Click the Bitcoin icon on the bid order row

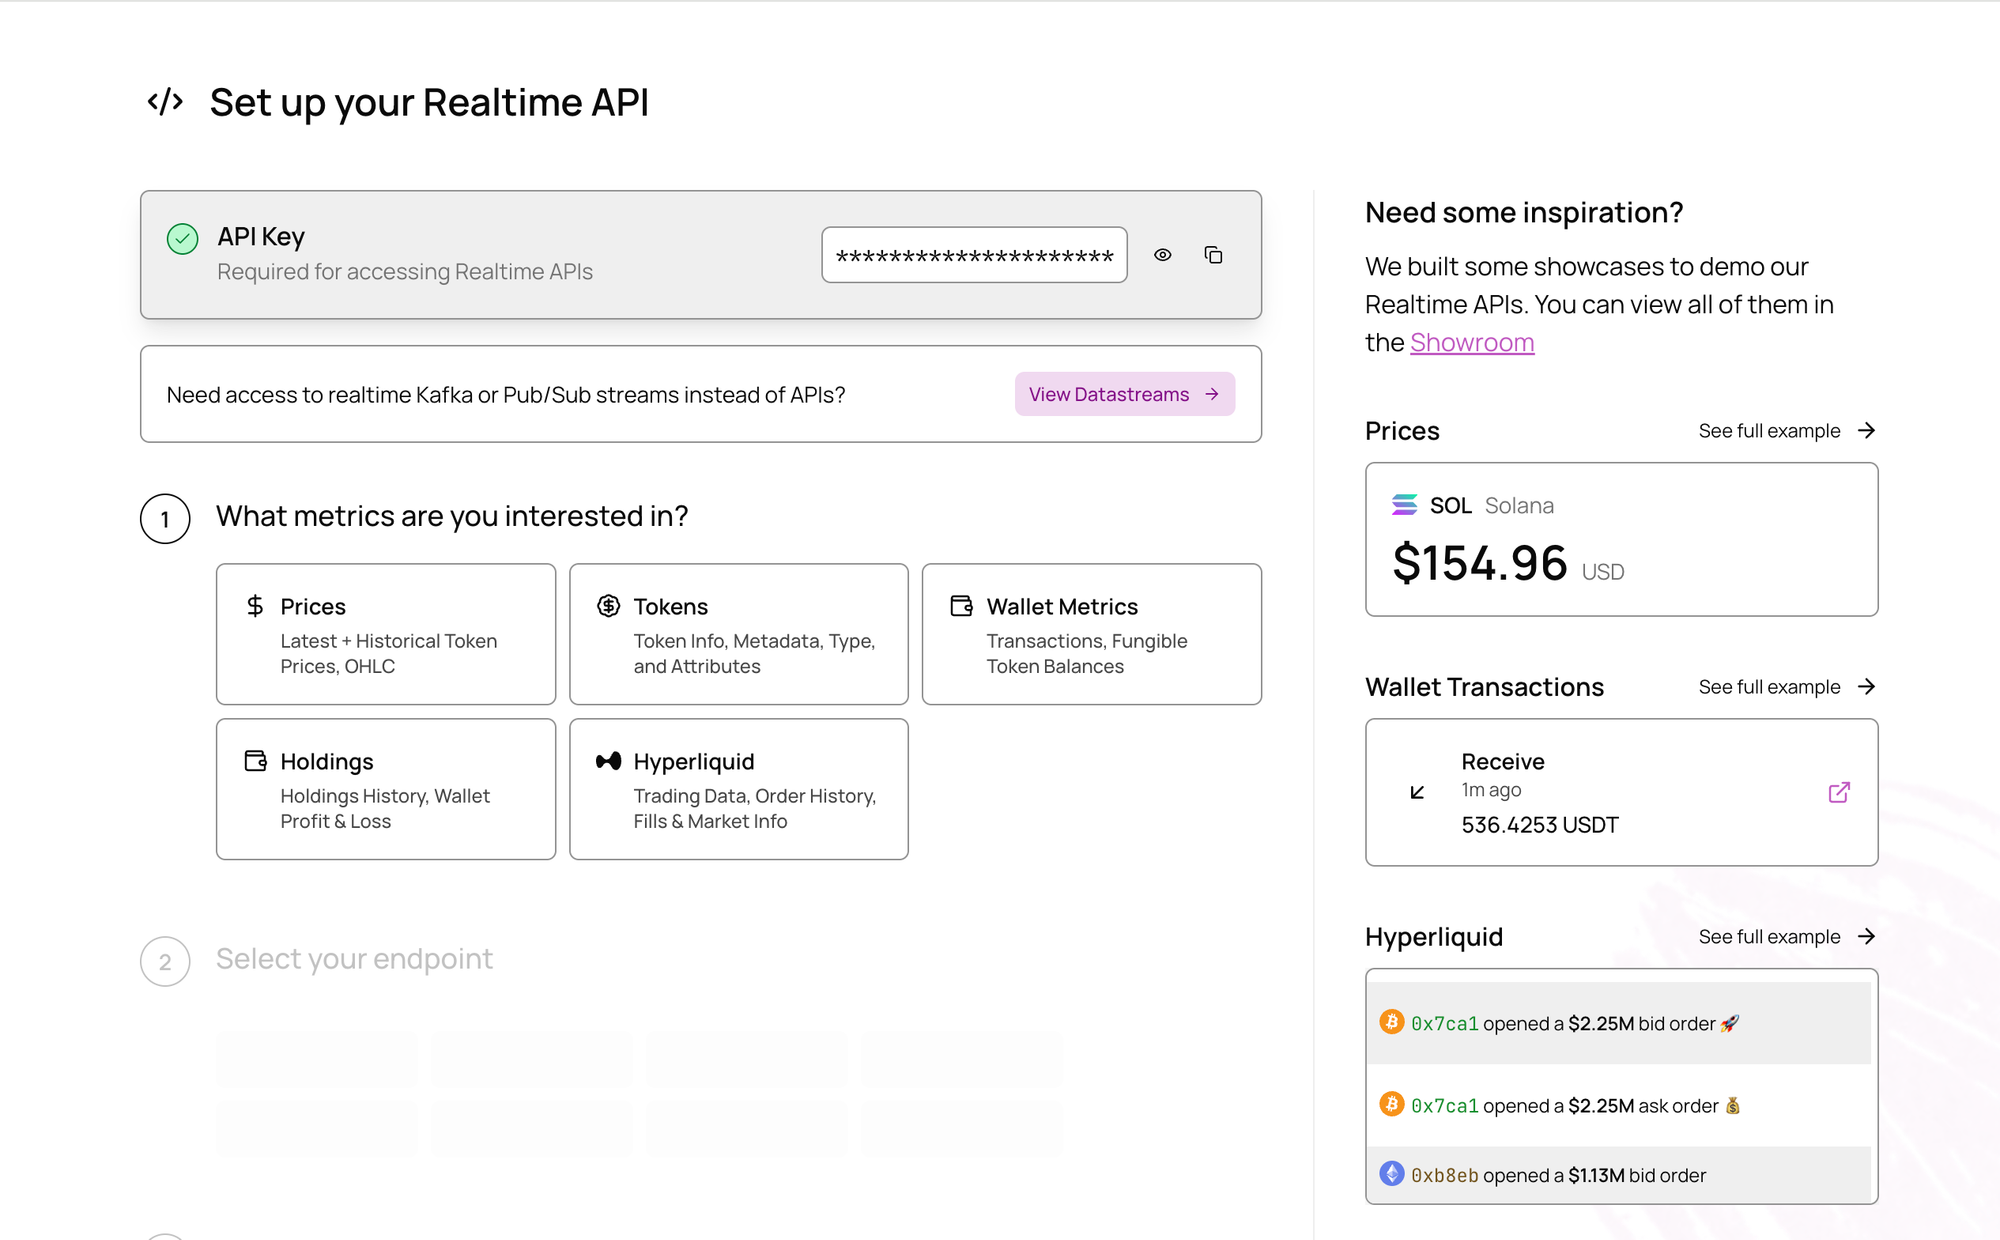click(x=1391, y=1021)
